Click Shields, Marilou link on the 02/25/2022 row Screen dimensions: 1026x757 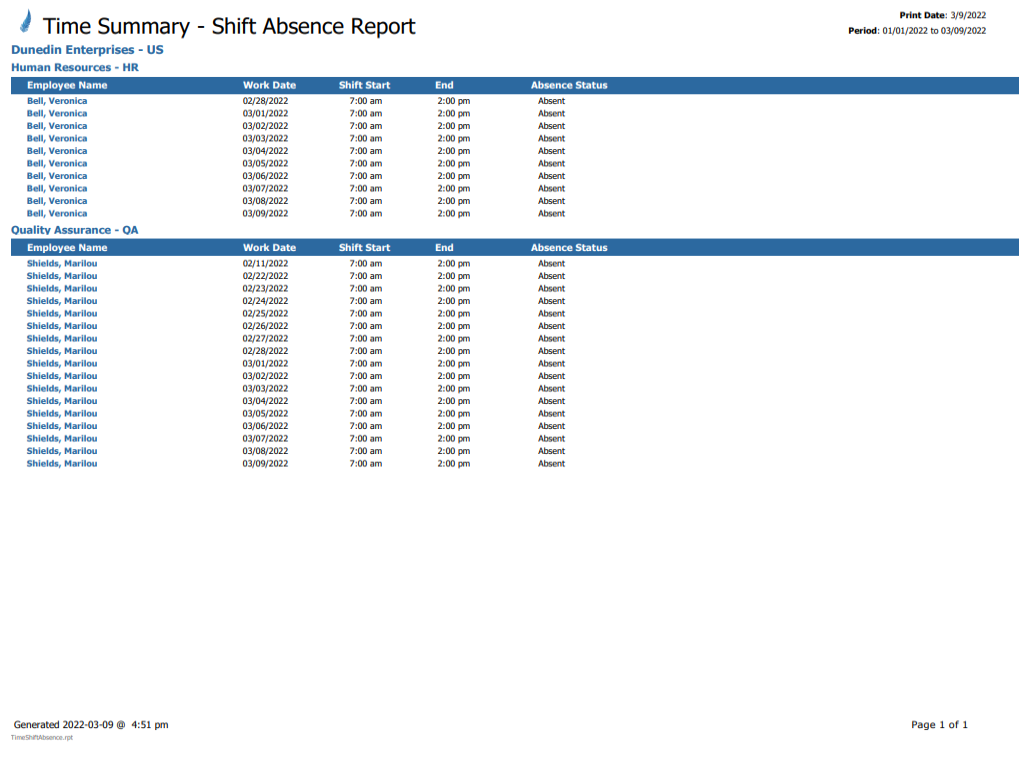click(x=62, y=314)
